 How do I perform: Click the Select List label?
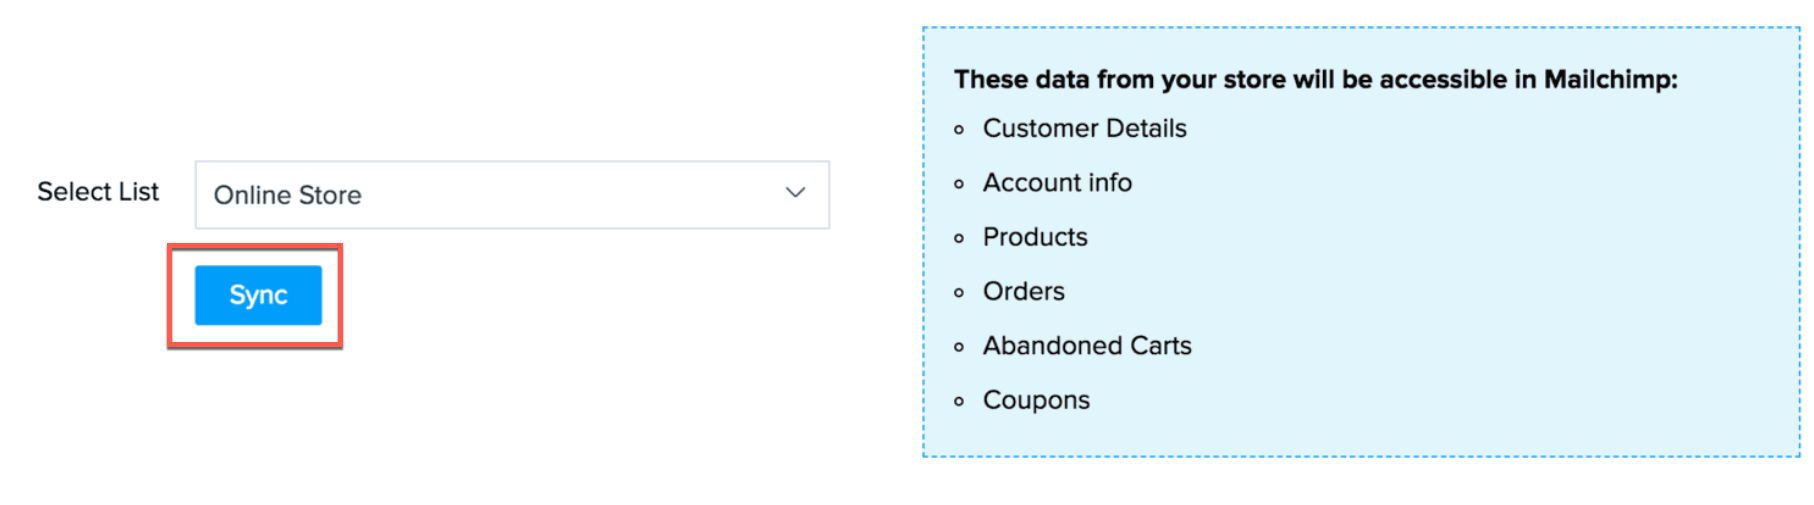(x=98, y=192)
